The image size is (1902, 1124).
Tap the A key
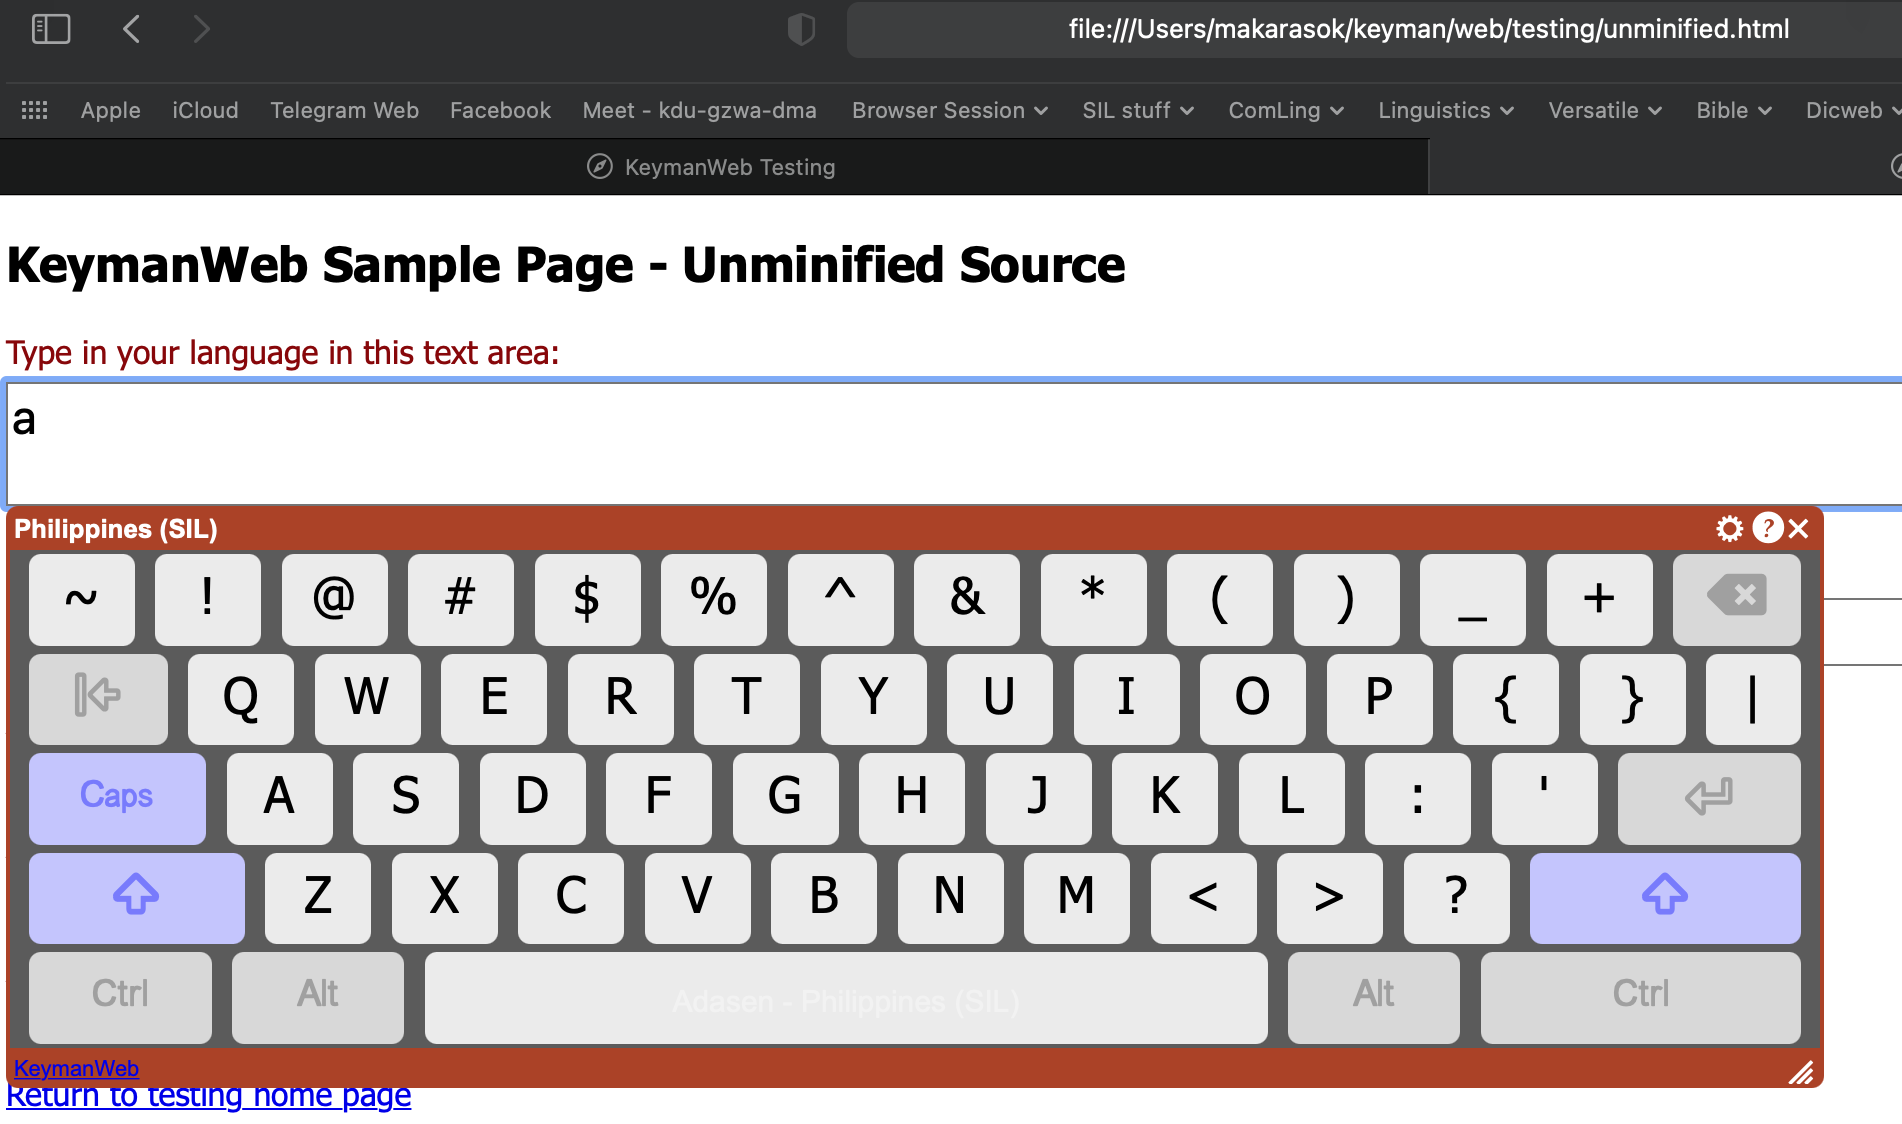[x=279, y=797]
